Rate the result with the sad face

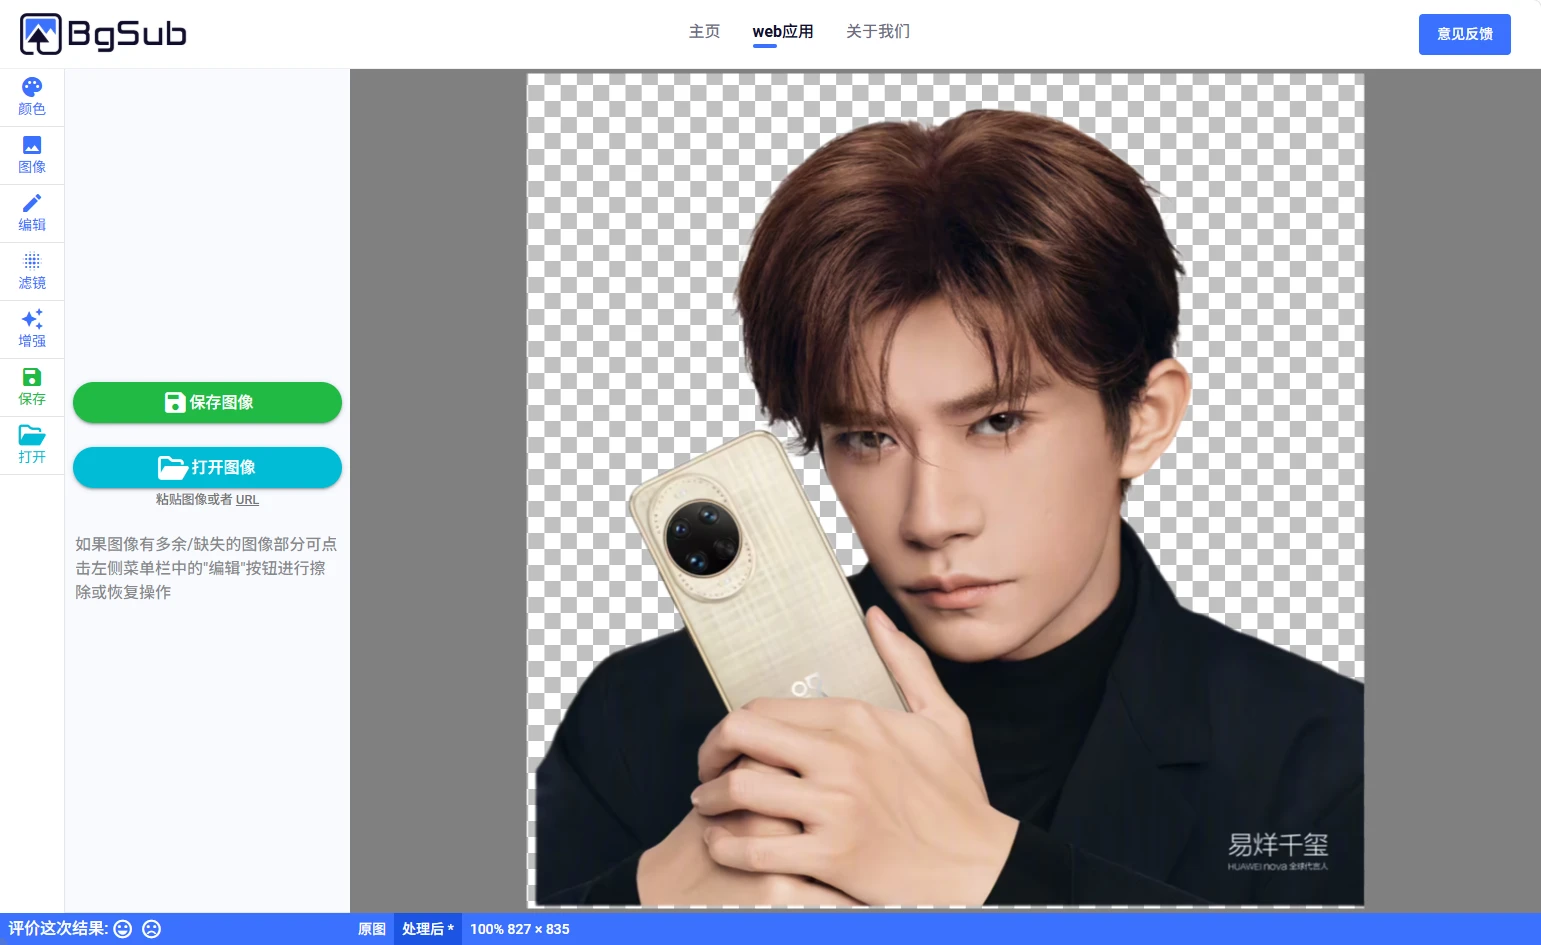(152, 929)
